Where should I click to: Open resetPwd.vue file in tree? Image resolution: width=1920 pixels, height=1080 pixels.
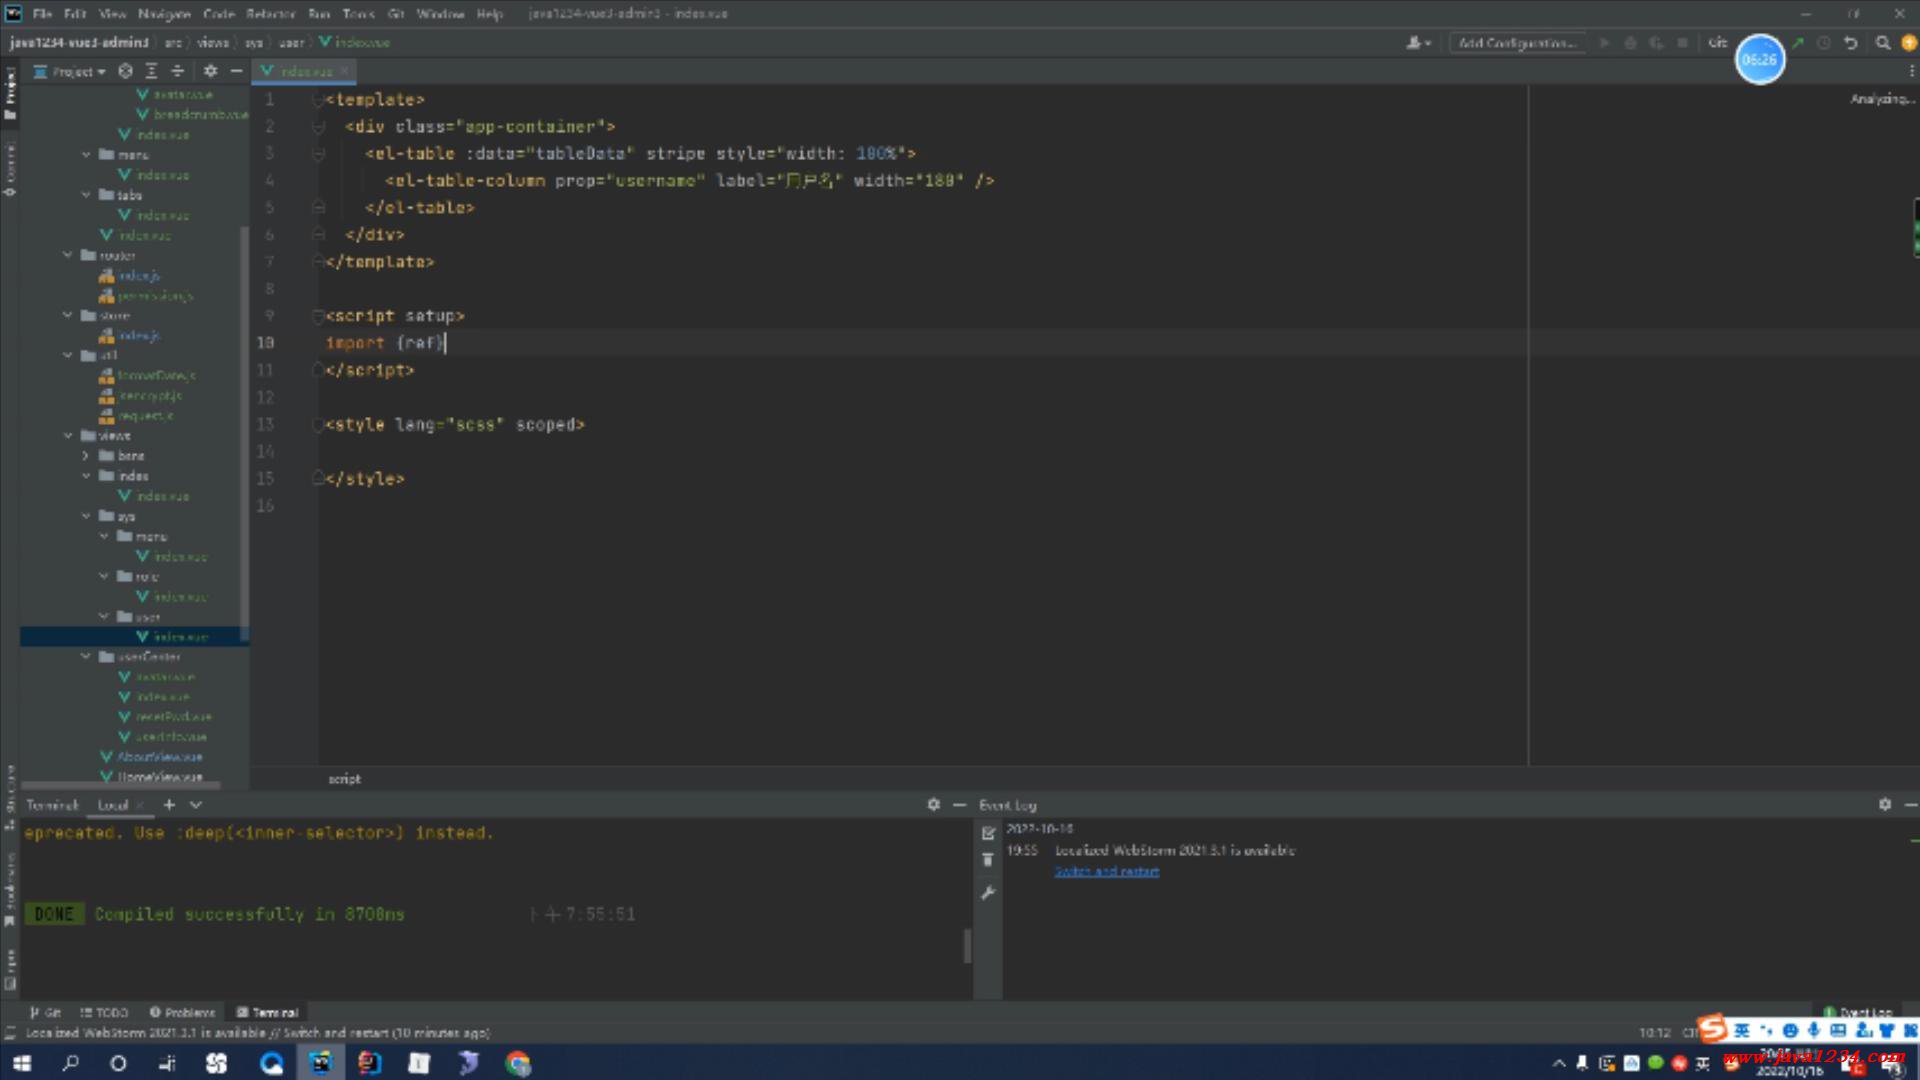click(174, 716)
